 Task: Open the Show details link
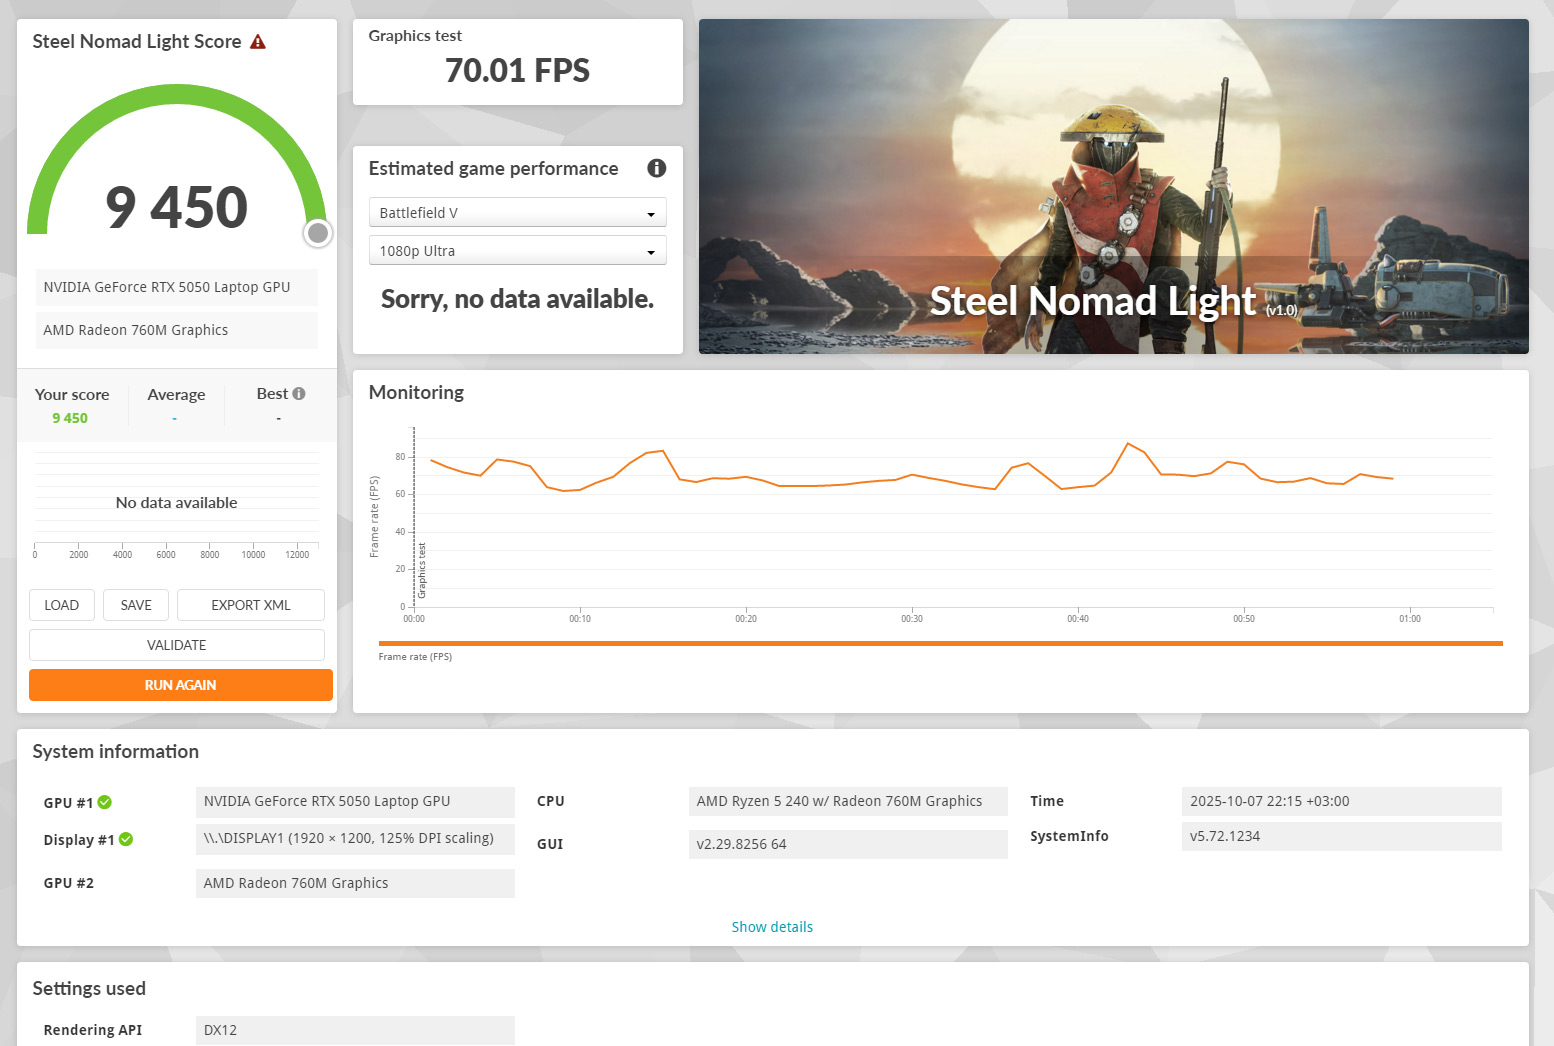(x=772, y=927)
